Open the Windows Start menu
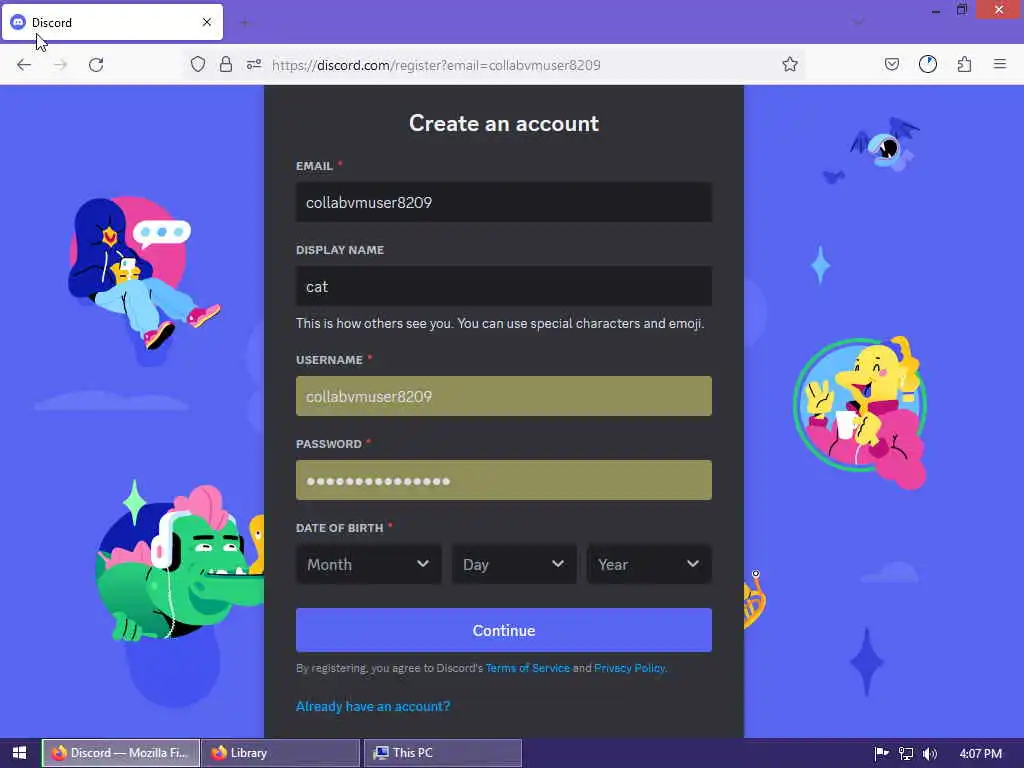1024x768 pixels. [20, 753]
